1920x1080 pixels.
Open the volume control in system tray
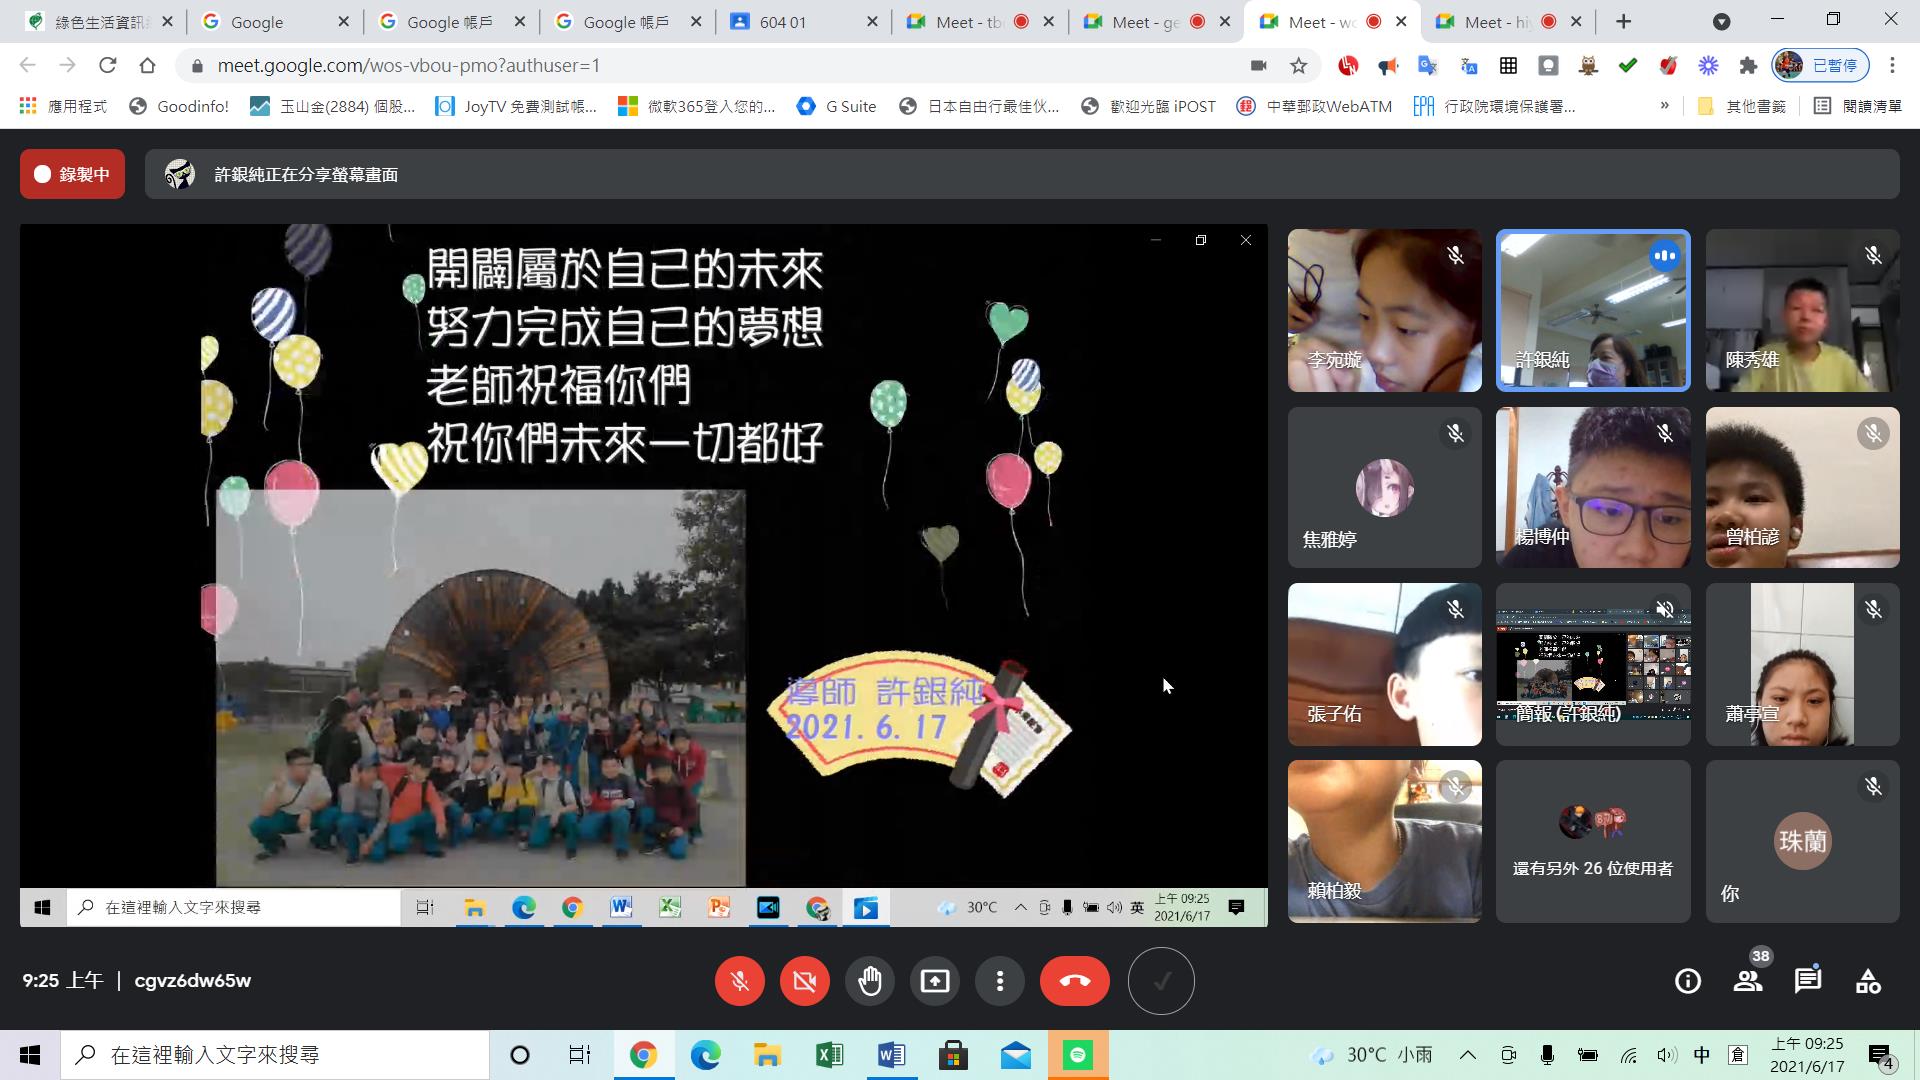point(1665,1055)
